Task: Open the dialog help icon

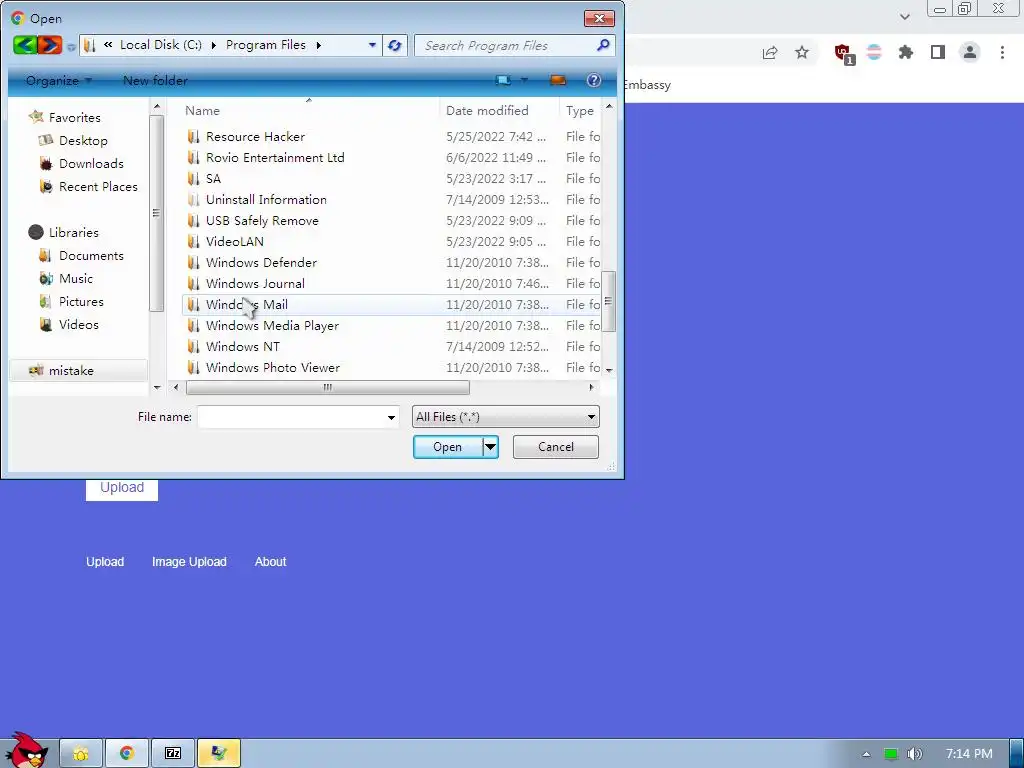Action: [x=593, y=80]
